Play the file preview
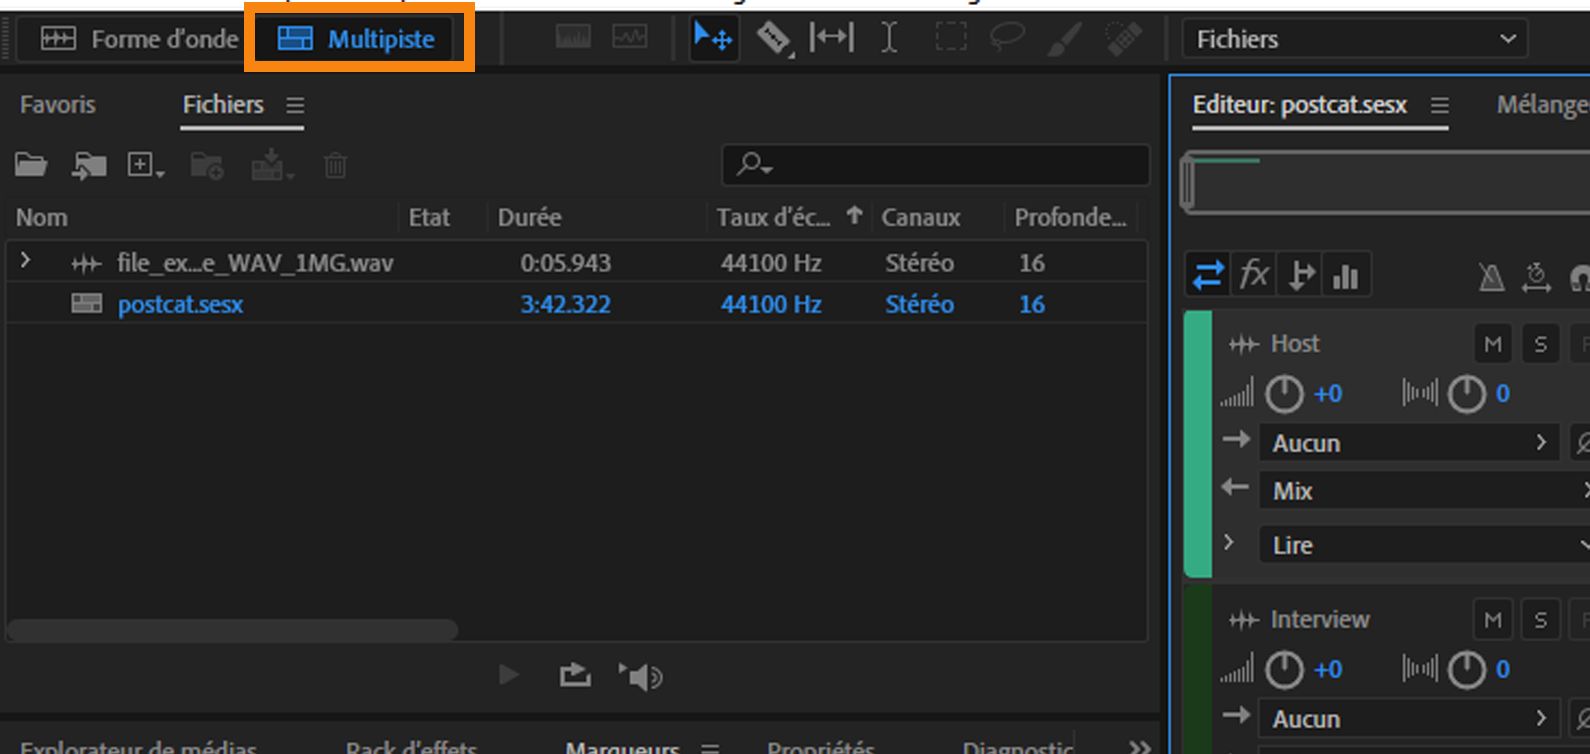1590x754 pixels. pos(509,676)
